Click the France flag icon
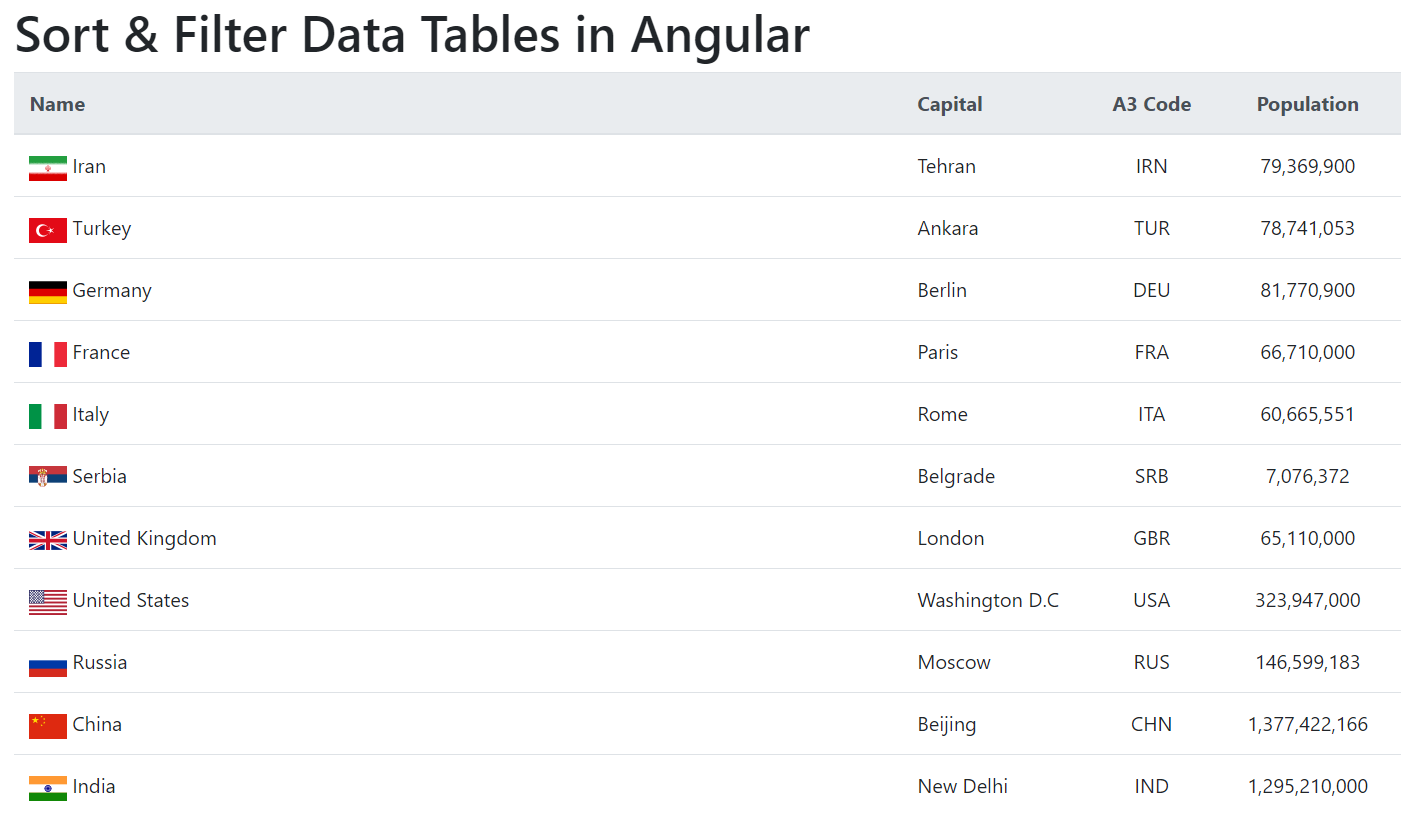1418x822 pixels. click(47, 352)
